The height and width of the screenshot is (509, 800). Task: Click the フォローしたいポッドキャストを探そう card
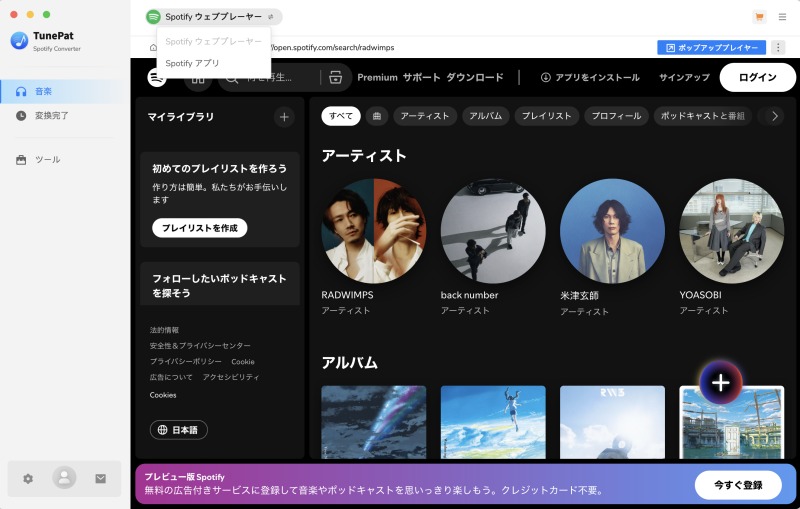click(x=220, y=284)
